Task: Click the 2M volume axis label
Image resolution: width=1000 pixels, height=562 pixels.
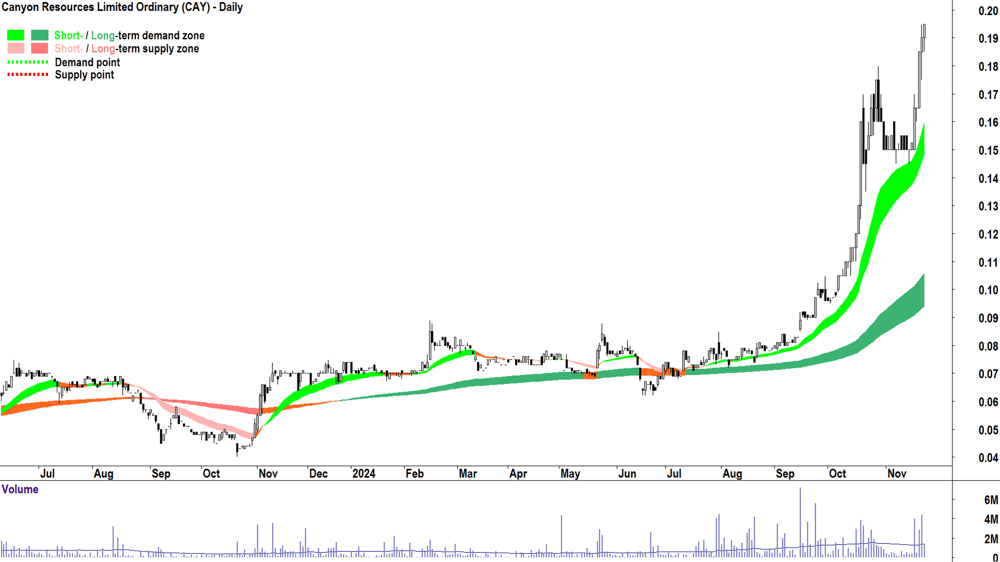Action: click(x=991, y=540)
